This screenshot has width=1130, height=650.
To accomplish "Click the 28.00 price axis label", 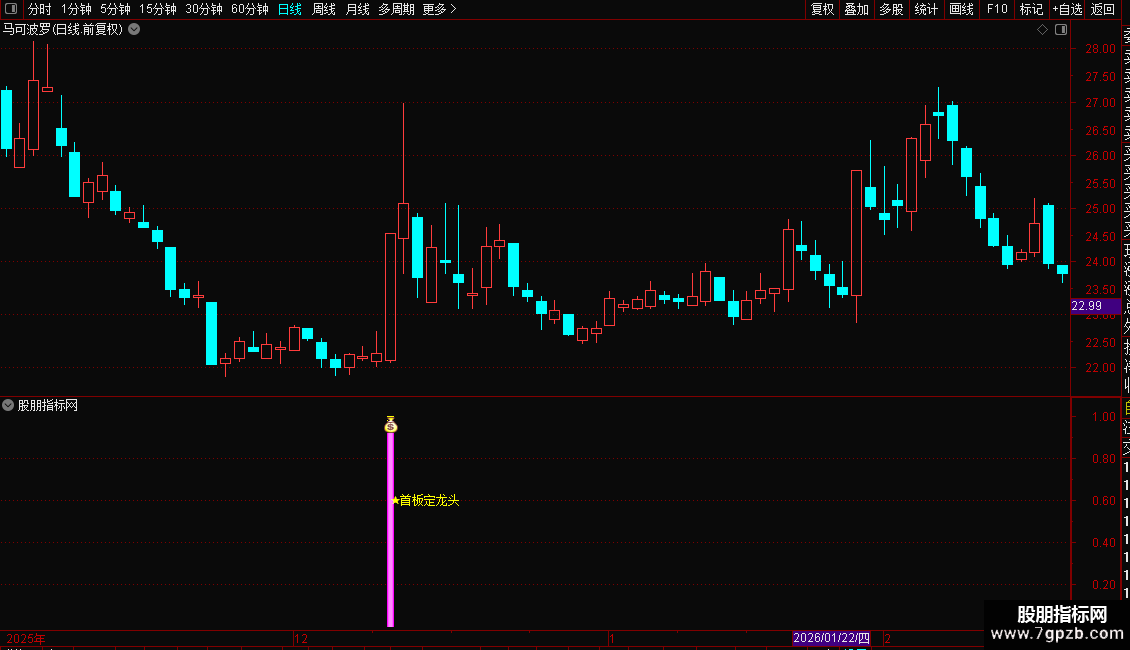I will click(x=1100, y=49).
